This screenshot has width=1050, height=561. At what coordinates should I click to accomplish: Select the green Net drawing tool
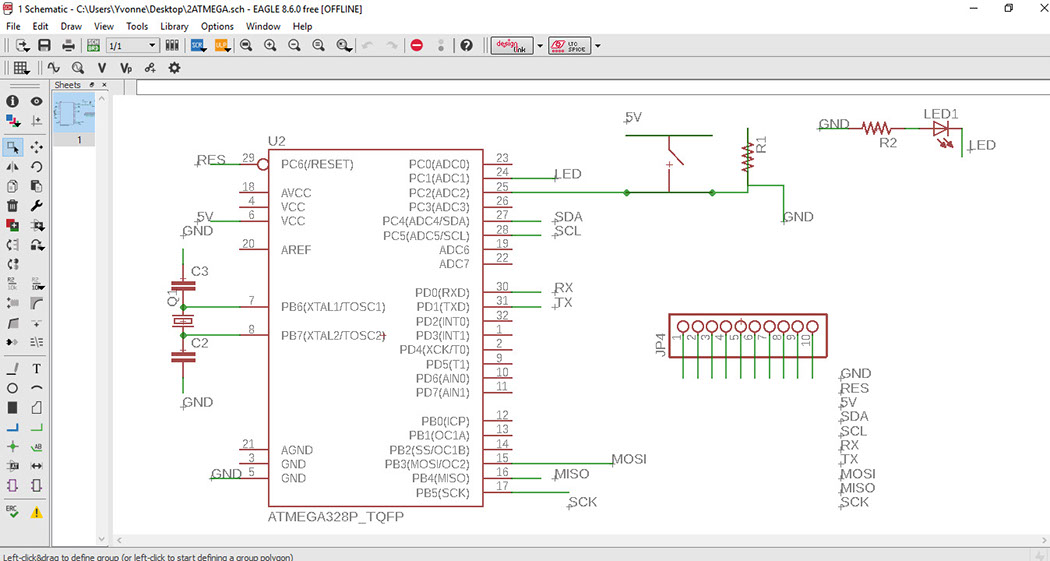[36, 427]
